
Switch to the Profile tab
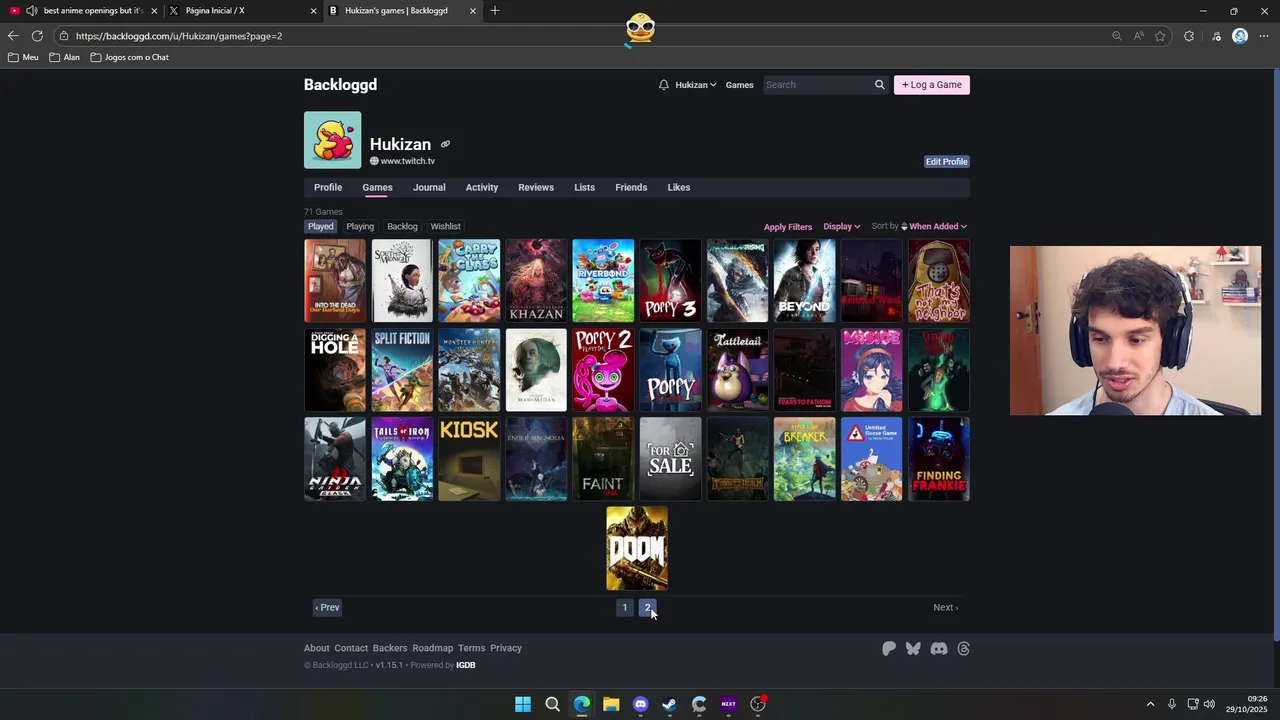328,188
